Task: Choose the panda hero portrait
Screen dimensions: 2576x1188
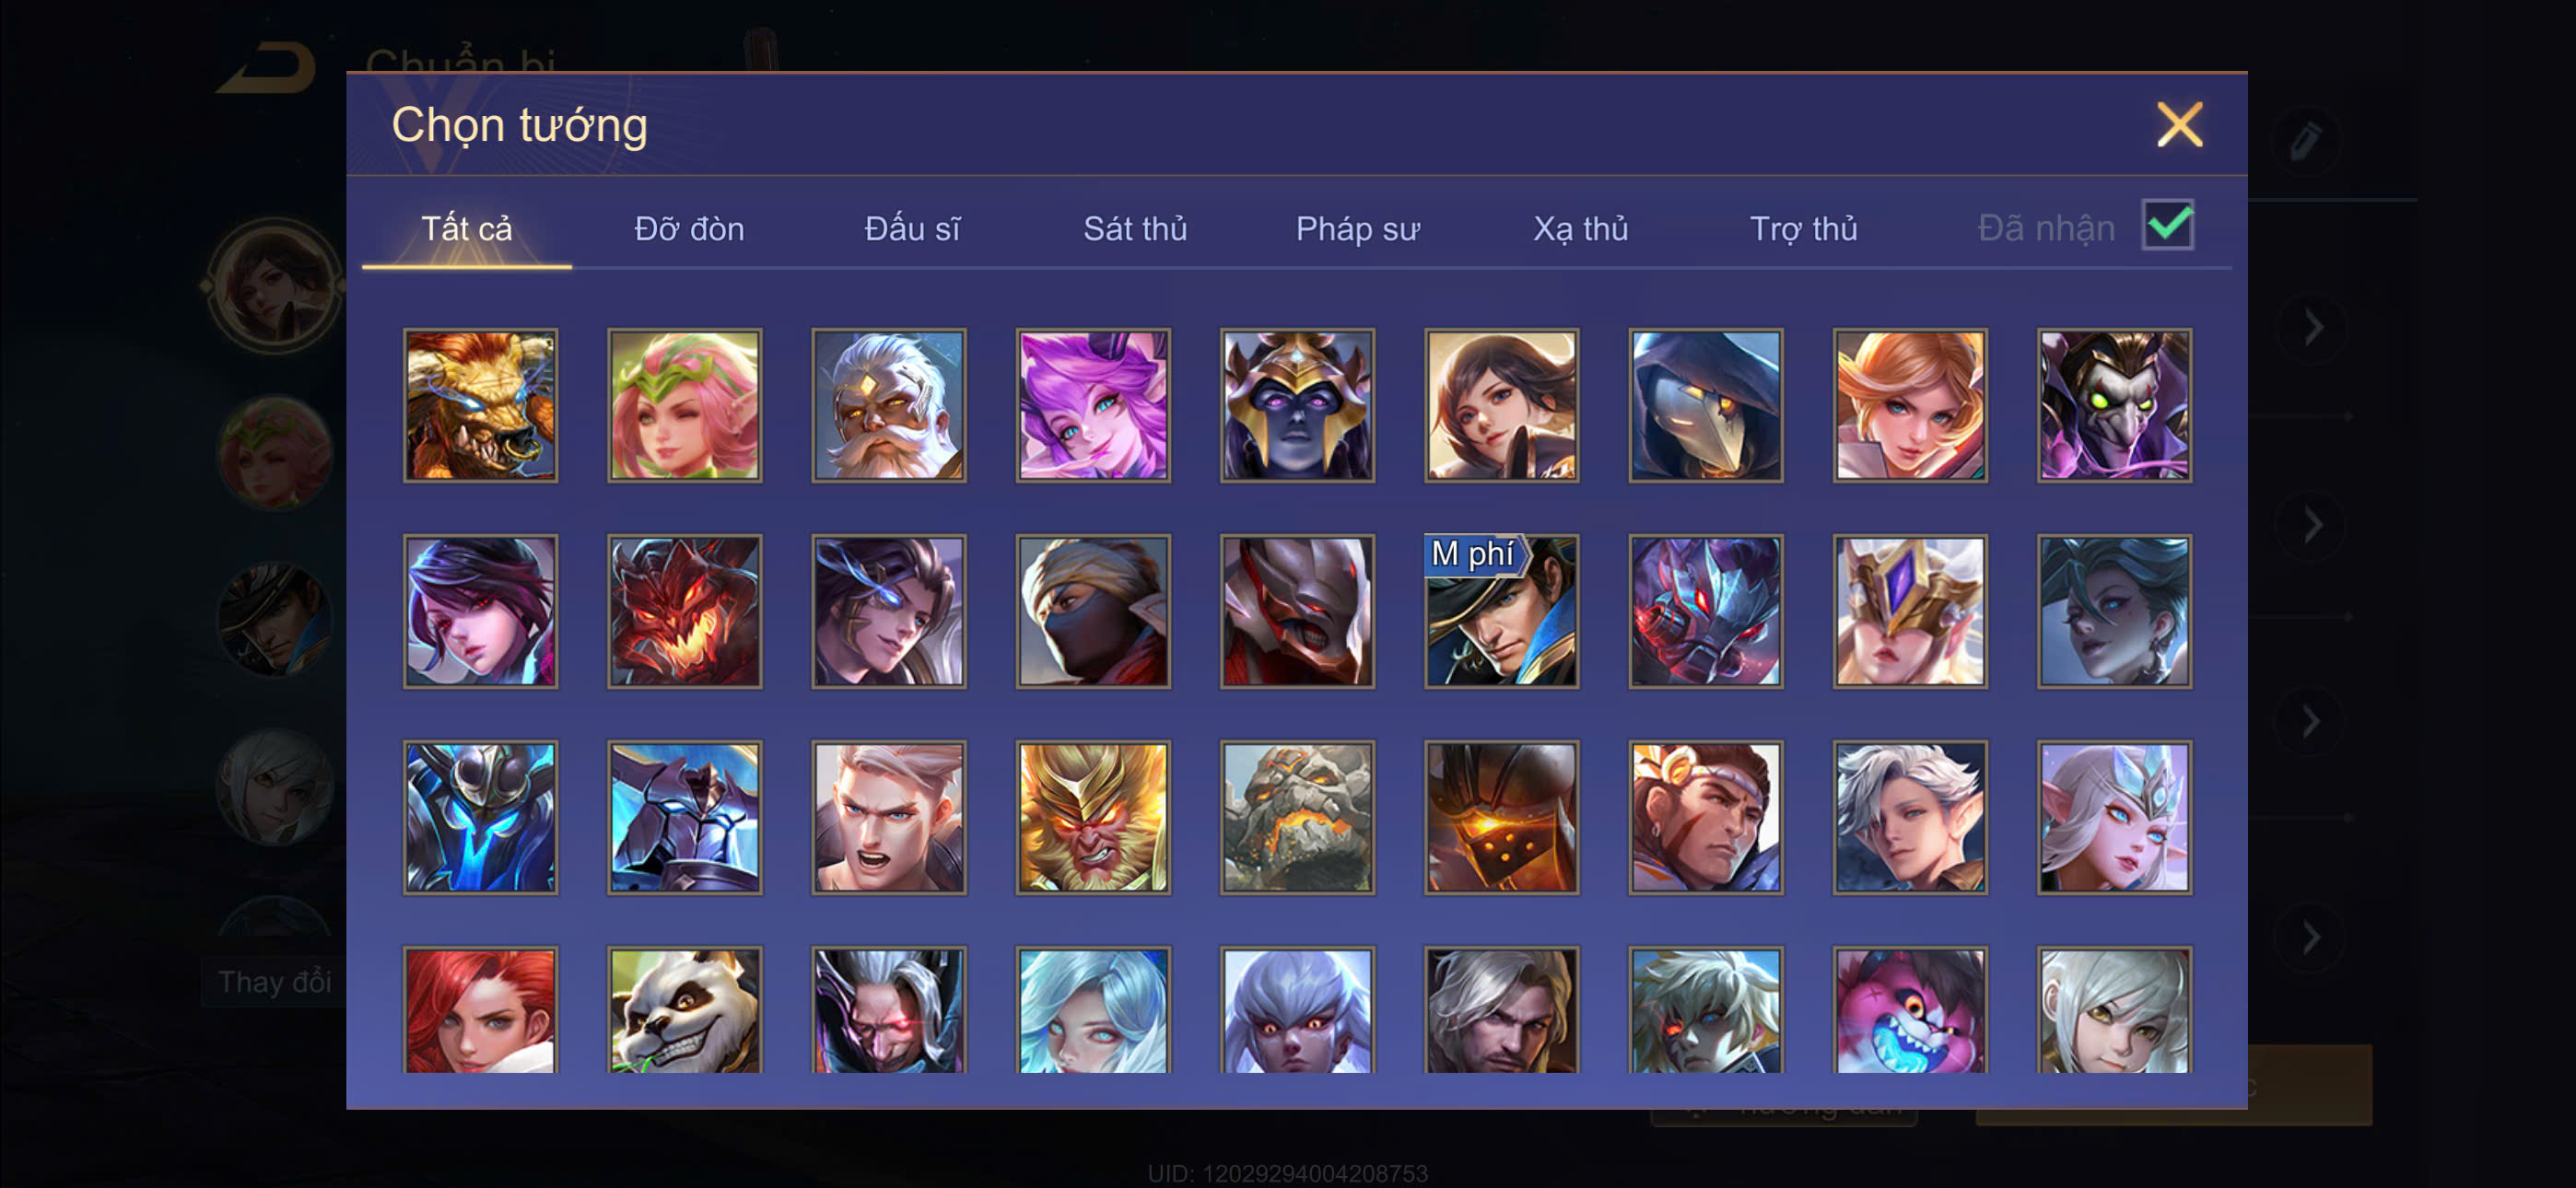Action: click(684, 1010)
